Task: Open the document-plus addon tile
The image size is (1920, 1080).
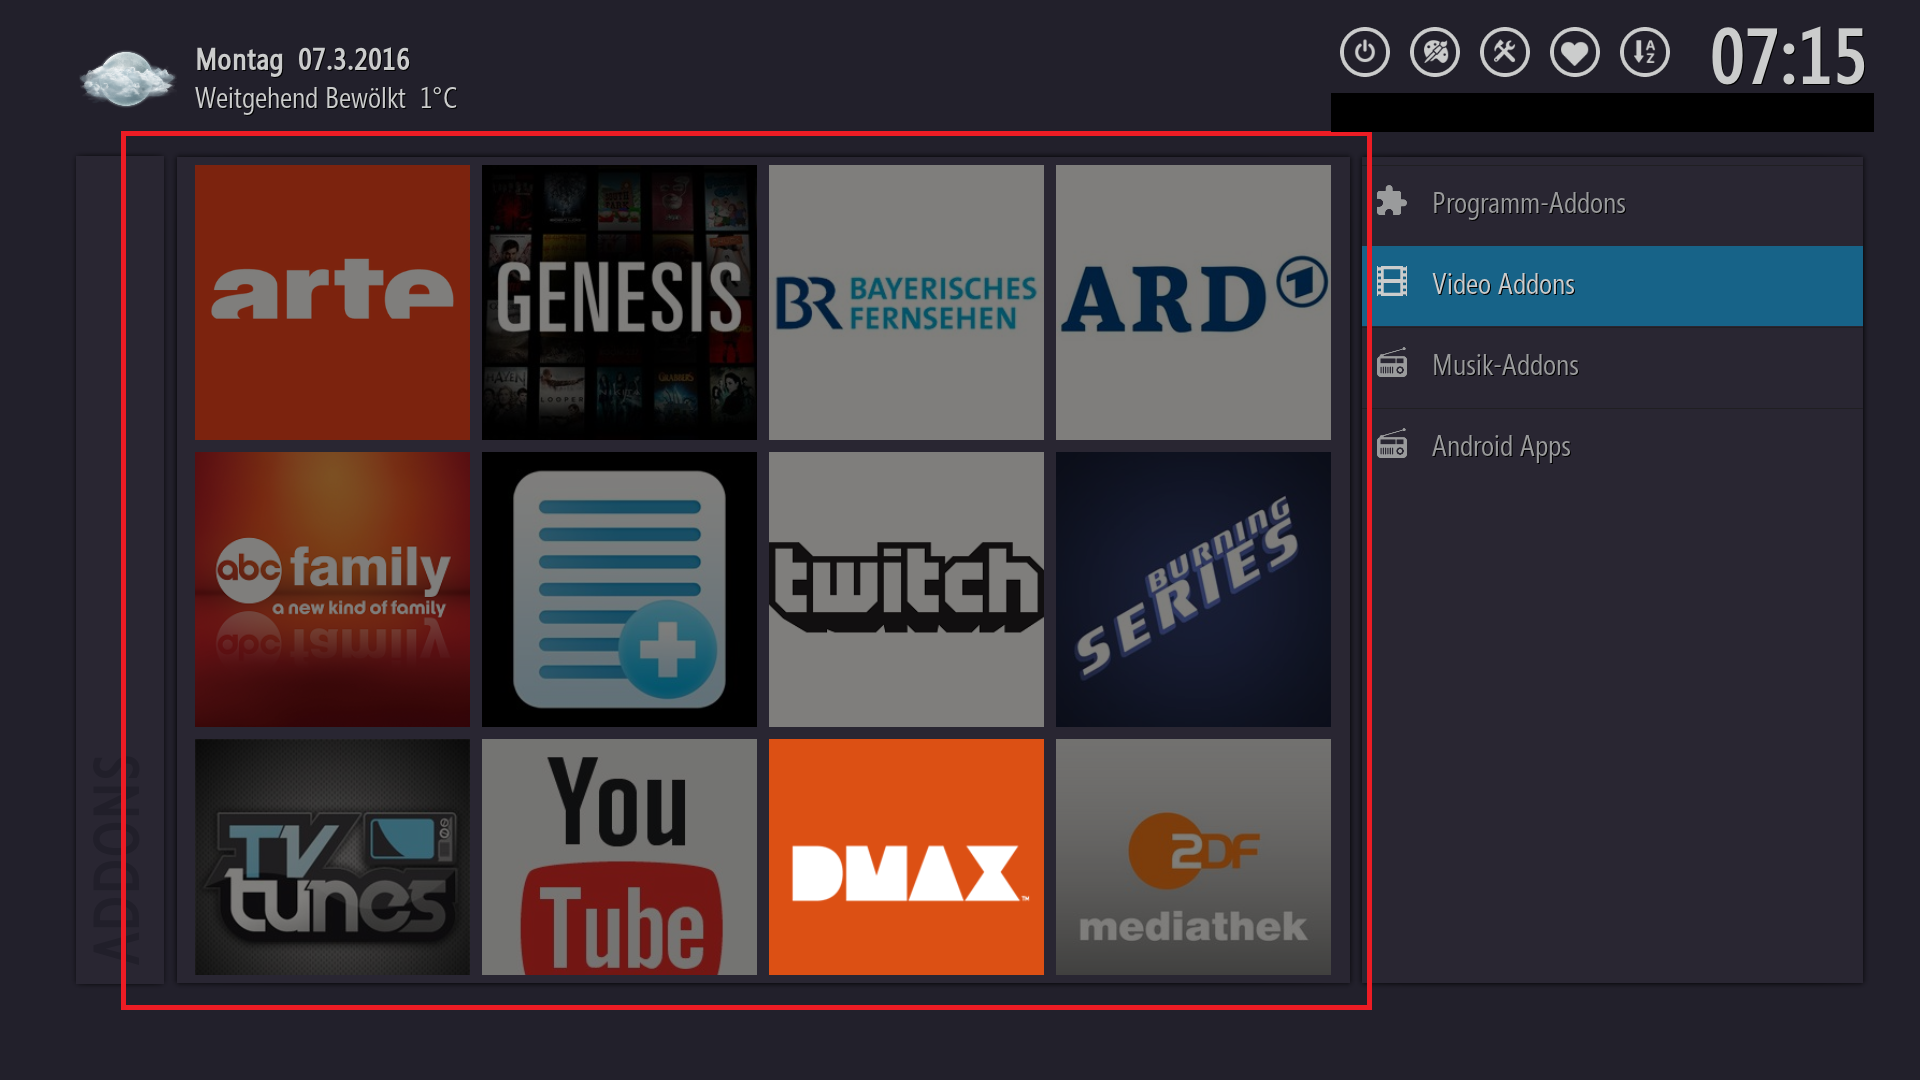Action: coord(619,589)
